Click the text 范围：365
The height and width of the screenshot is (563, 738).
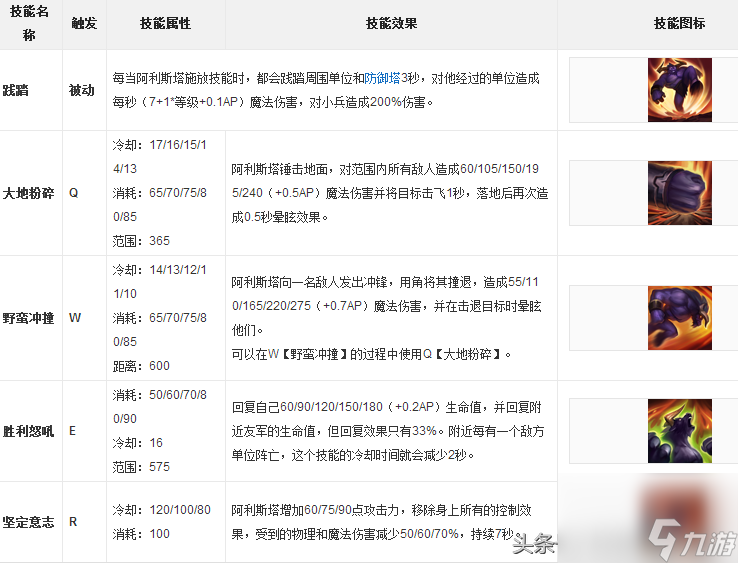[x=141, y=241]
